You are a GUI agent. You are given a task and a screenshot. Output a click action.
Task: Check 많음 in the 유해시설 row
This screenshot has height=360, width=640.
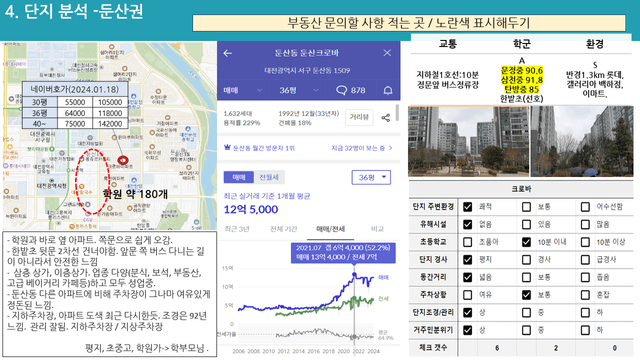click(585, 224)
